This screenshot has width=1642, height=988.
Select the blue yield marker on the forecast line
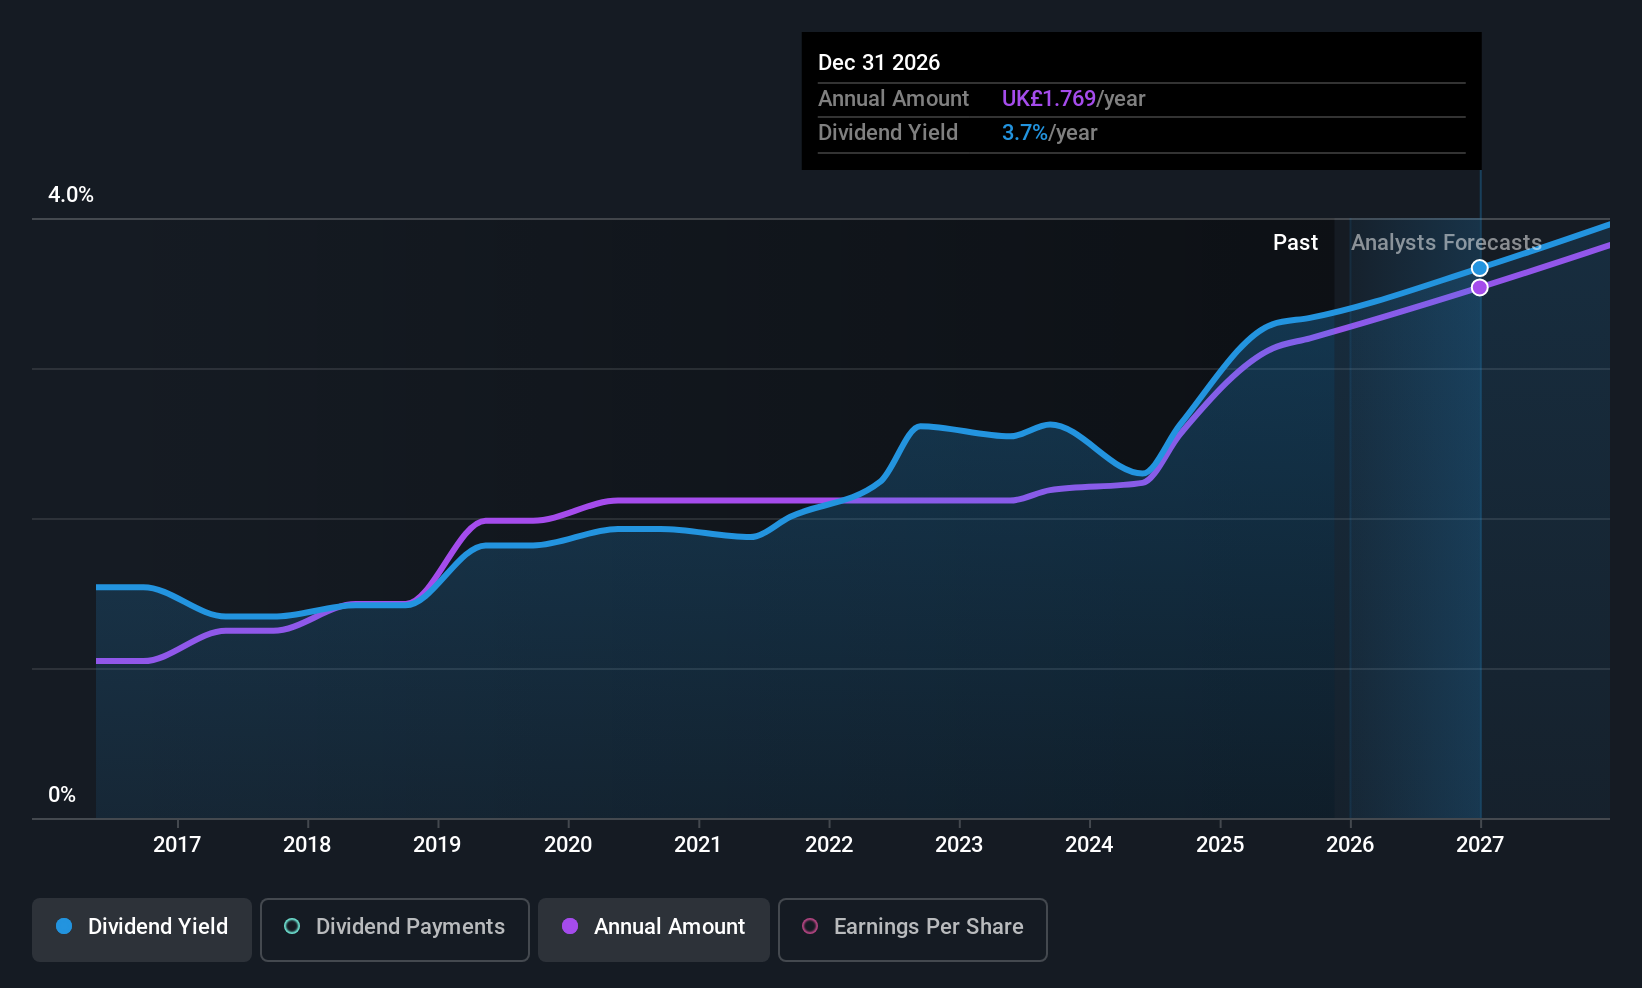point(1480,267)
